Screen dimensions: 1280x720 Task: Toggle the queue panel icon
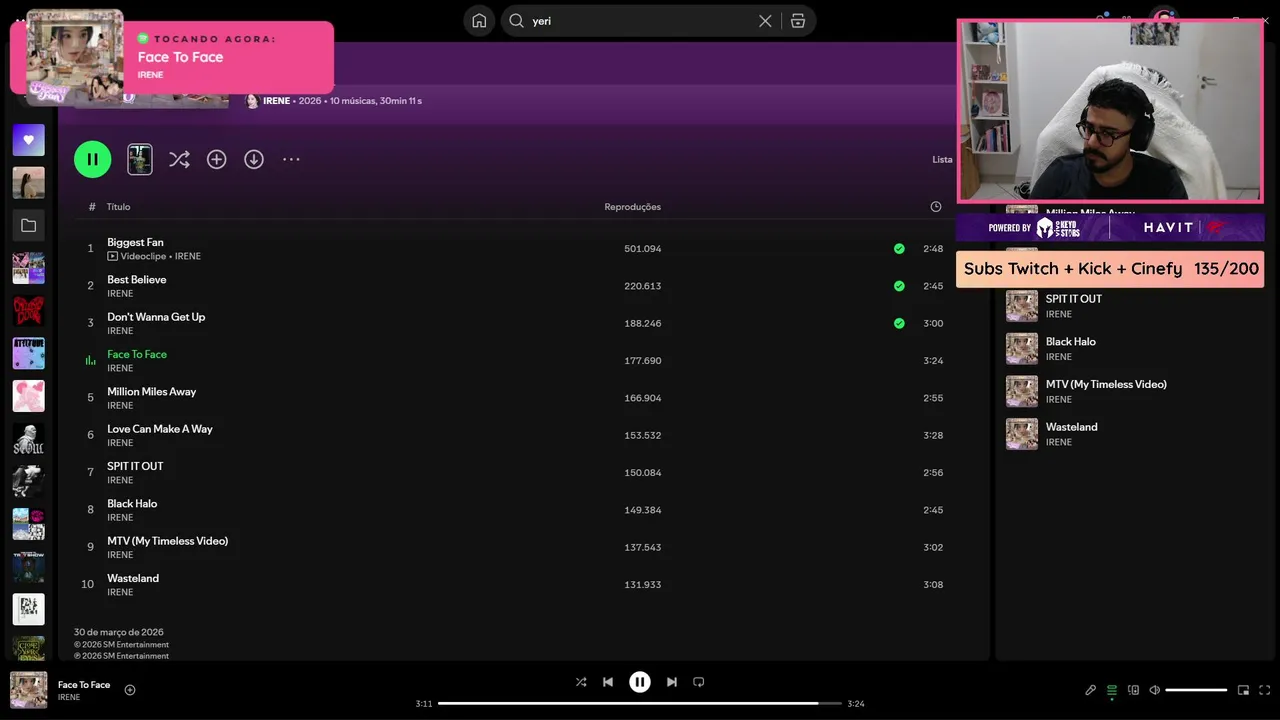tap(1112, 690)
